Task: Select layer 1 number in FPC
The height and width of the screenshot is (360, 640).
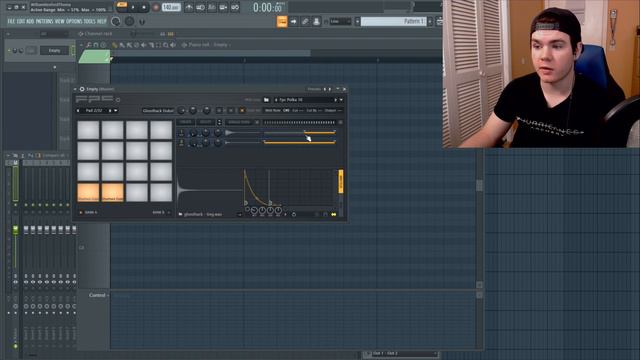Action: pyautogui.click(x=181, y=132)
